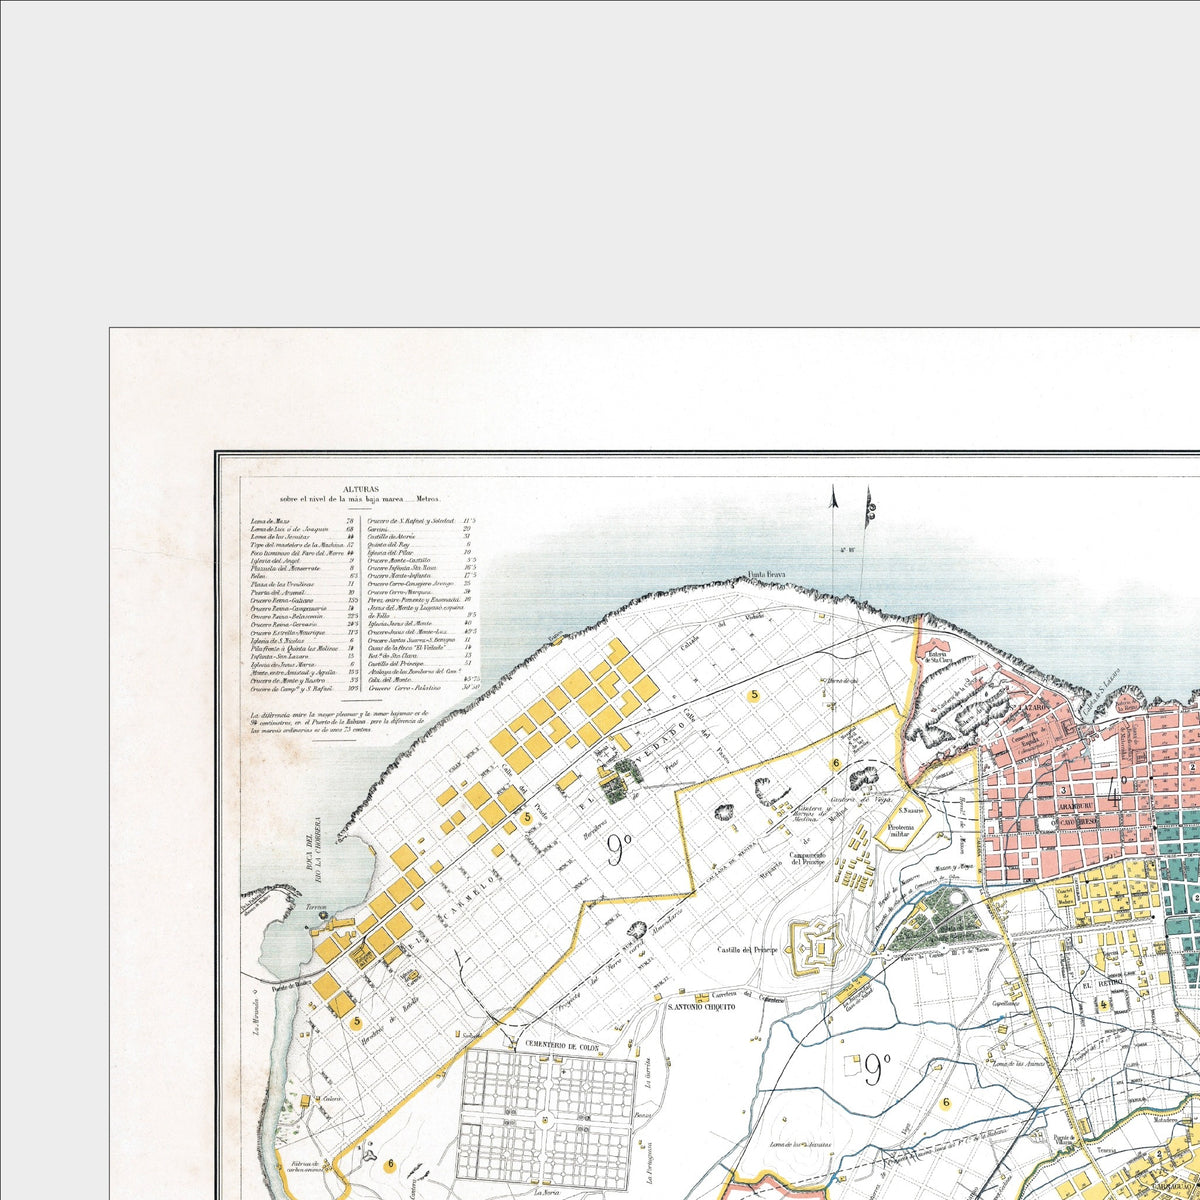
Task: Click the 'ALTURAS' table heading
Action: point(361,489)
